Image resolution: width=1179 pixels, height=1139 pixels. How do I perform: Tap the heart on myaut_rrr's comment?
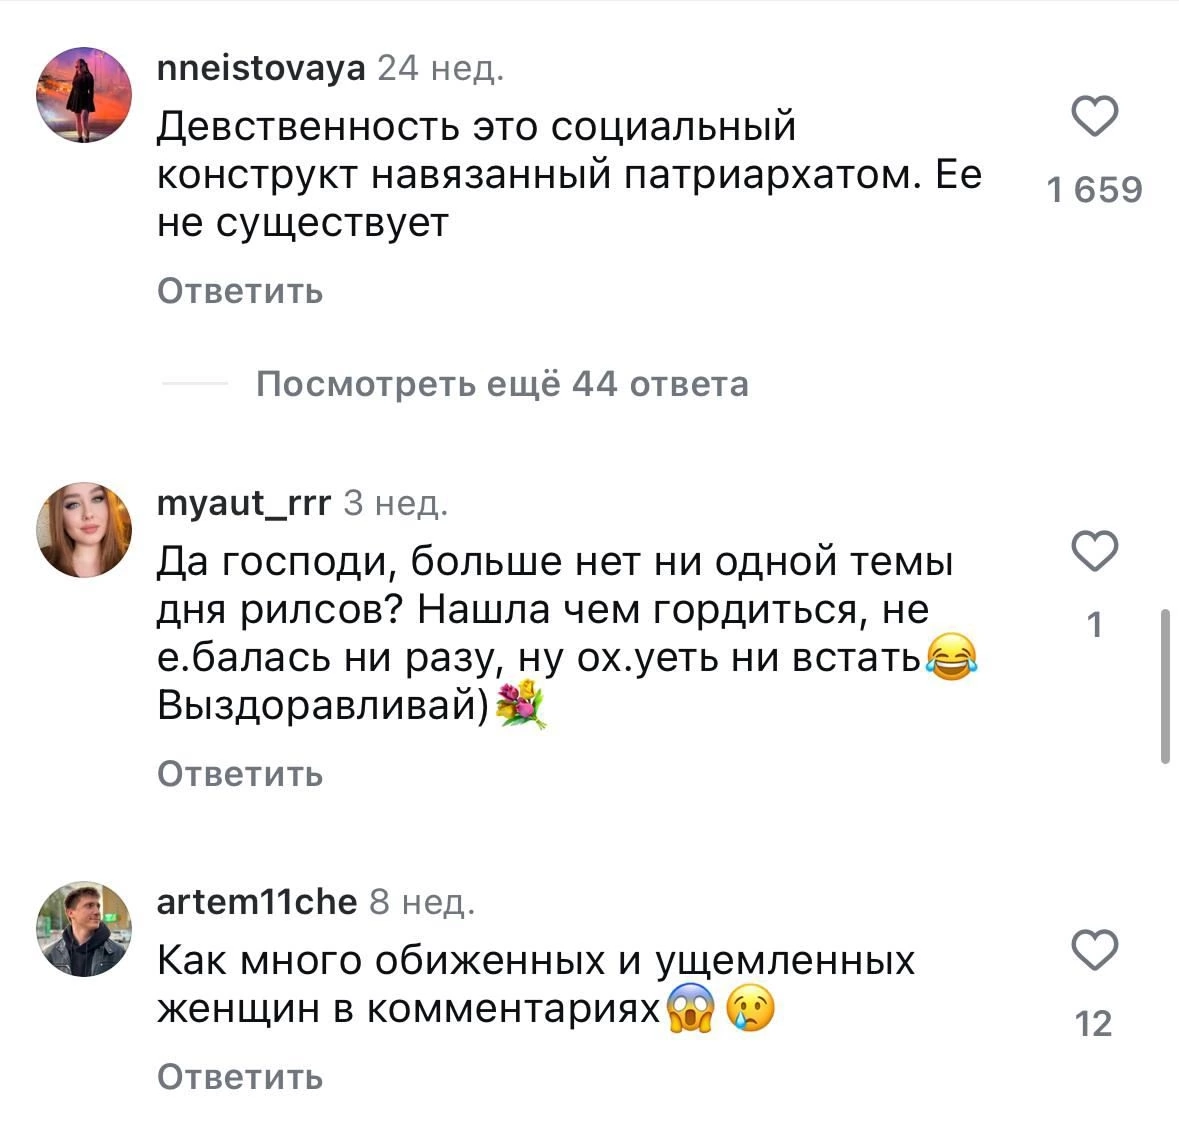1094,551
